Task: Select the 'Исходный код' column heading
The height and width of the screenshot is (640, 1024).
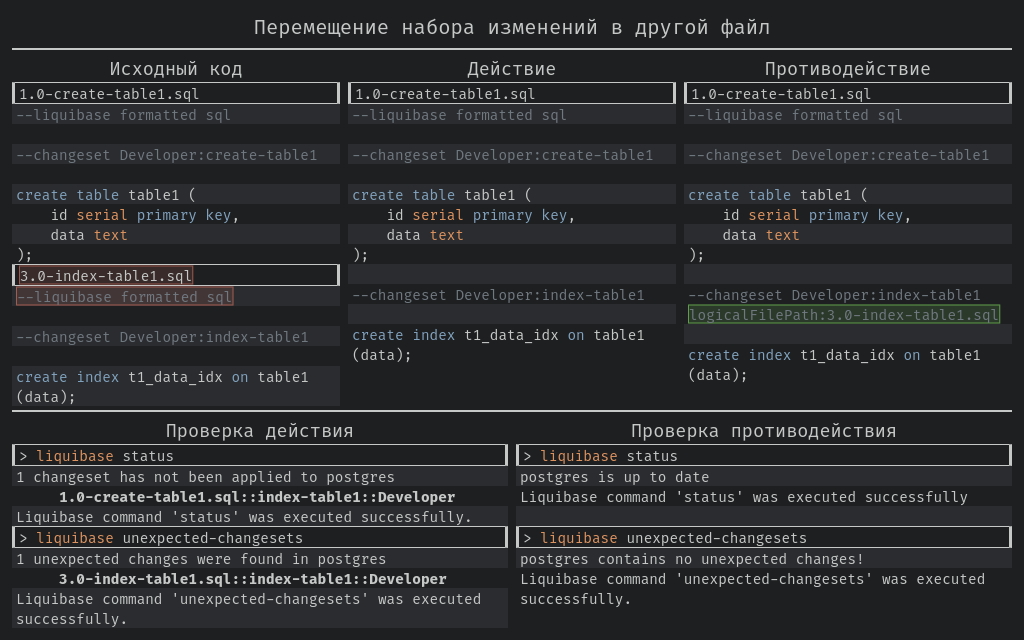Action: click(x=176, y=69)
